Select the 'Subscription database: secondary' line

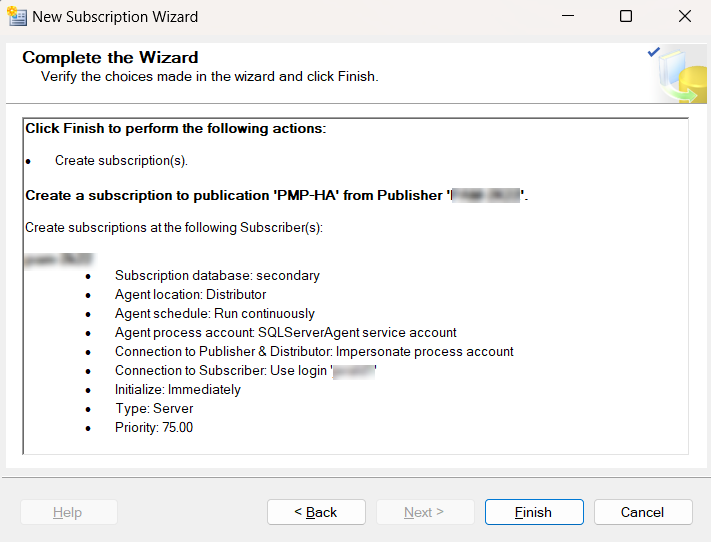[x=217, y=275]
